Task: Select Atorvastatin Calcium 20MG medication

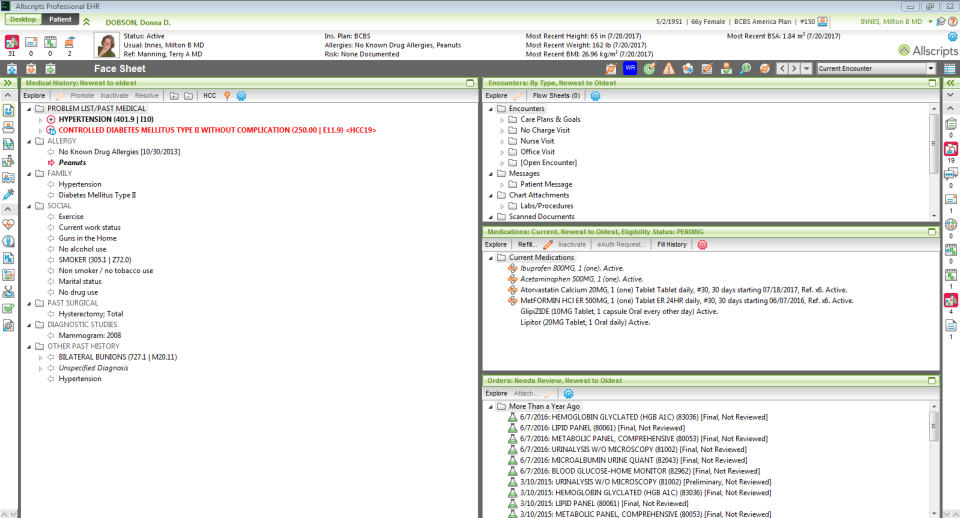Action: tap(684, 290)
